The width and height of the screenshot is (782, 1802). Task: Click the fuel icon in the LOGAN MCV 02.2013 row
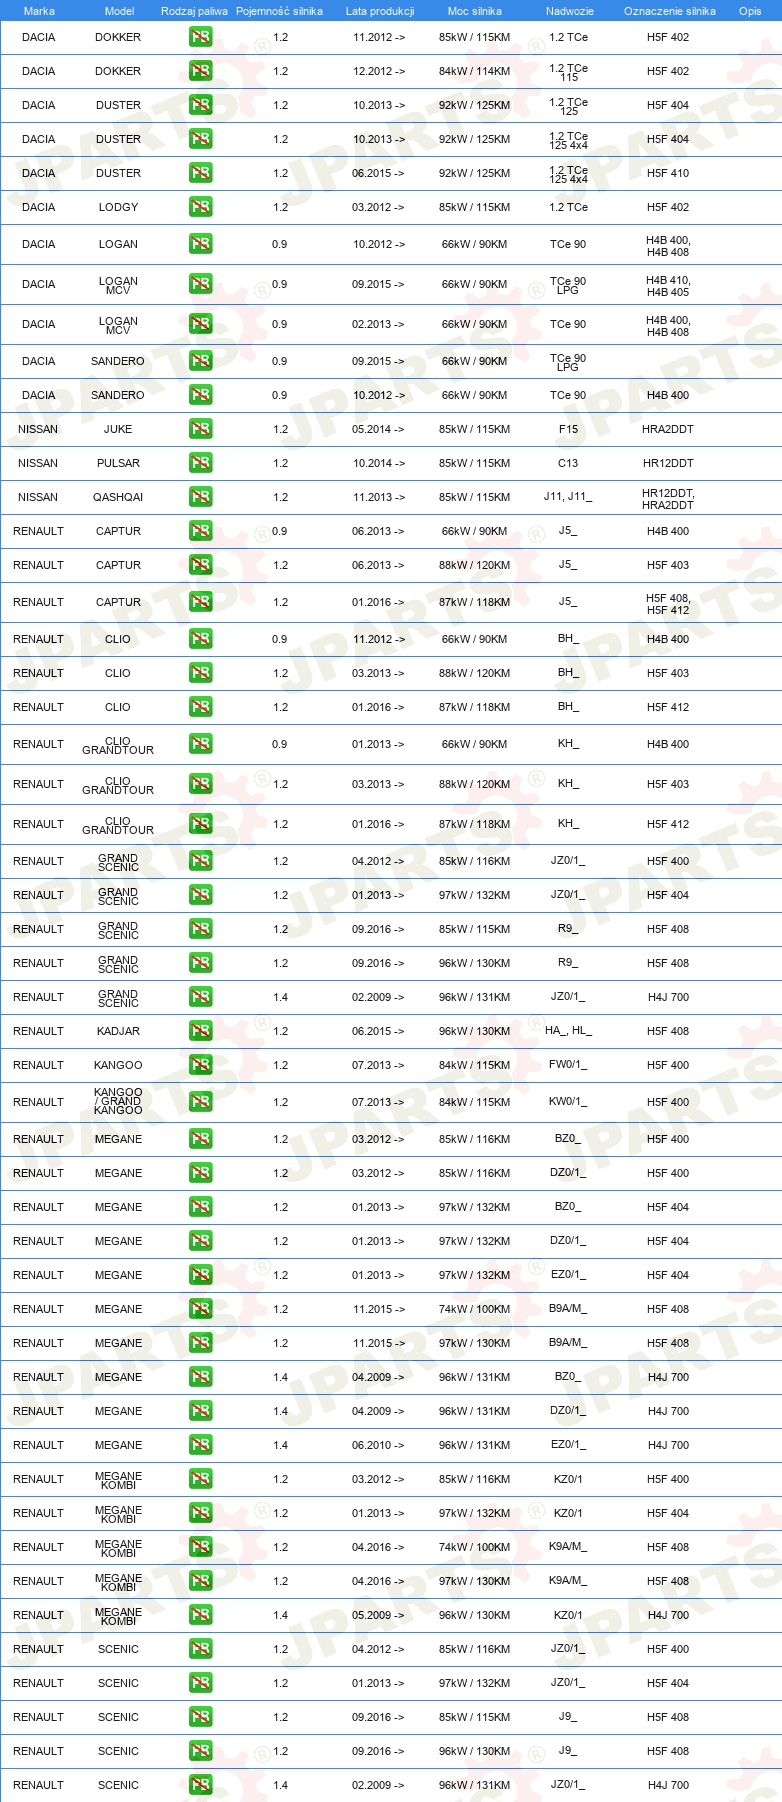200,324
